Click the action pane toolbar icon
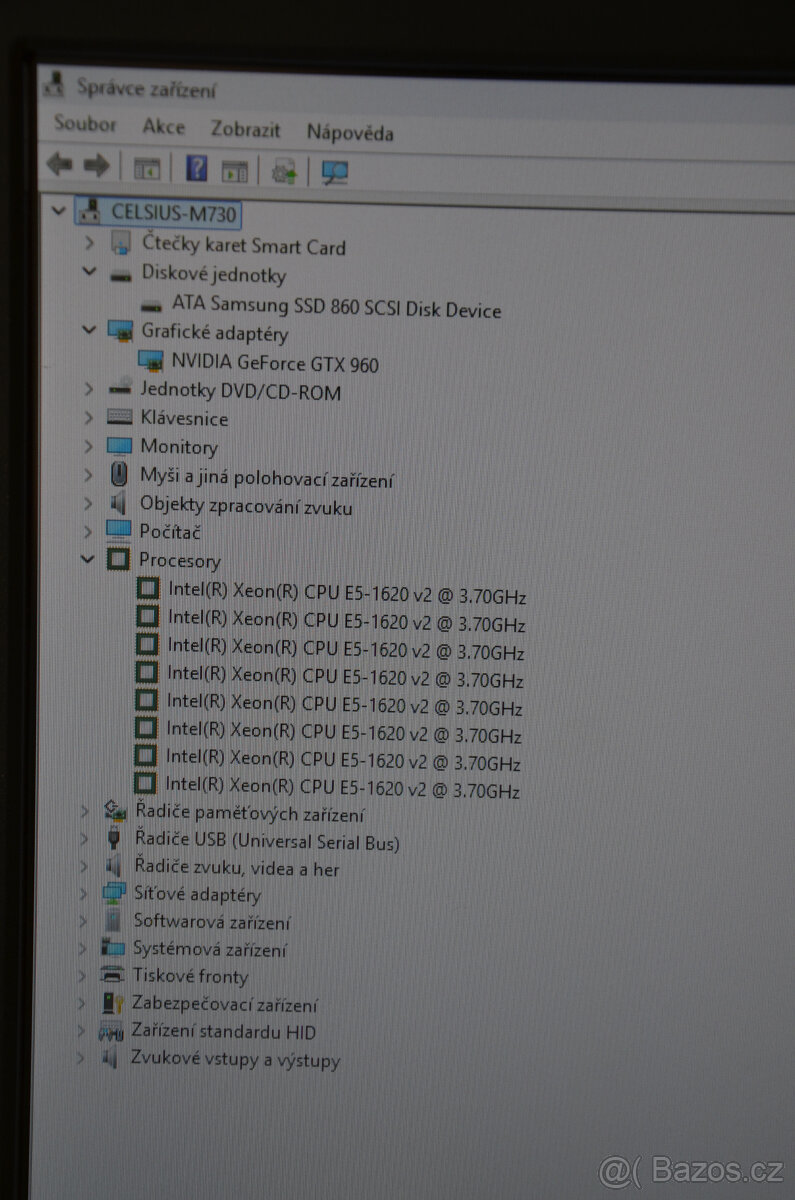This screenshot has height=1200, width=795. point(235,171)
